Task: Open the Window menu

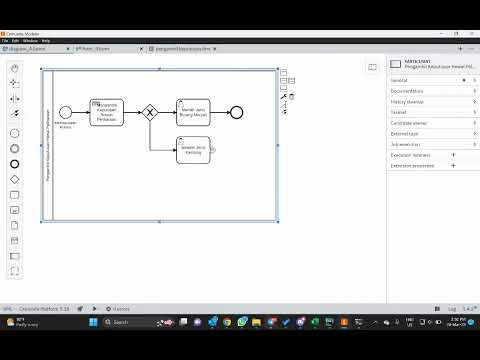Action: coord(30,41)
